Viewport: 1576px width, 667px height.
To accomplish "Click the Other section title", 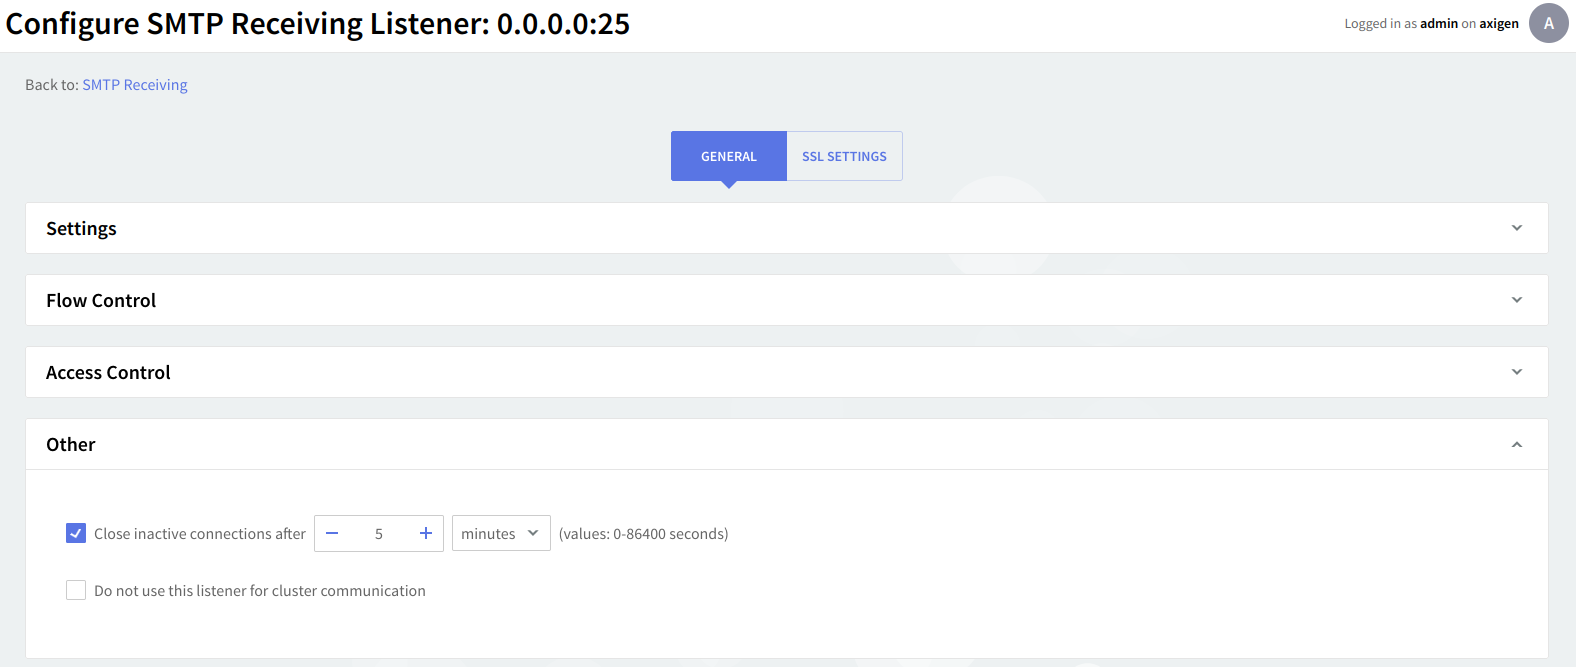I will pos(71,445).
